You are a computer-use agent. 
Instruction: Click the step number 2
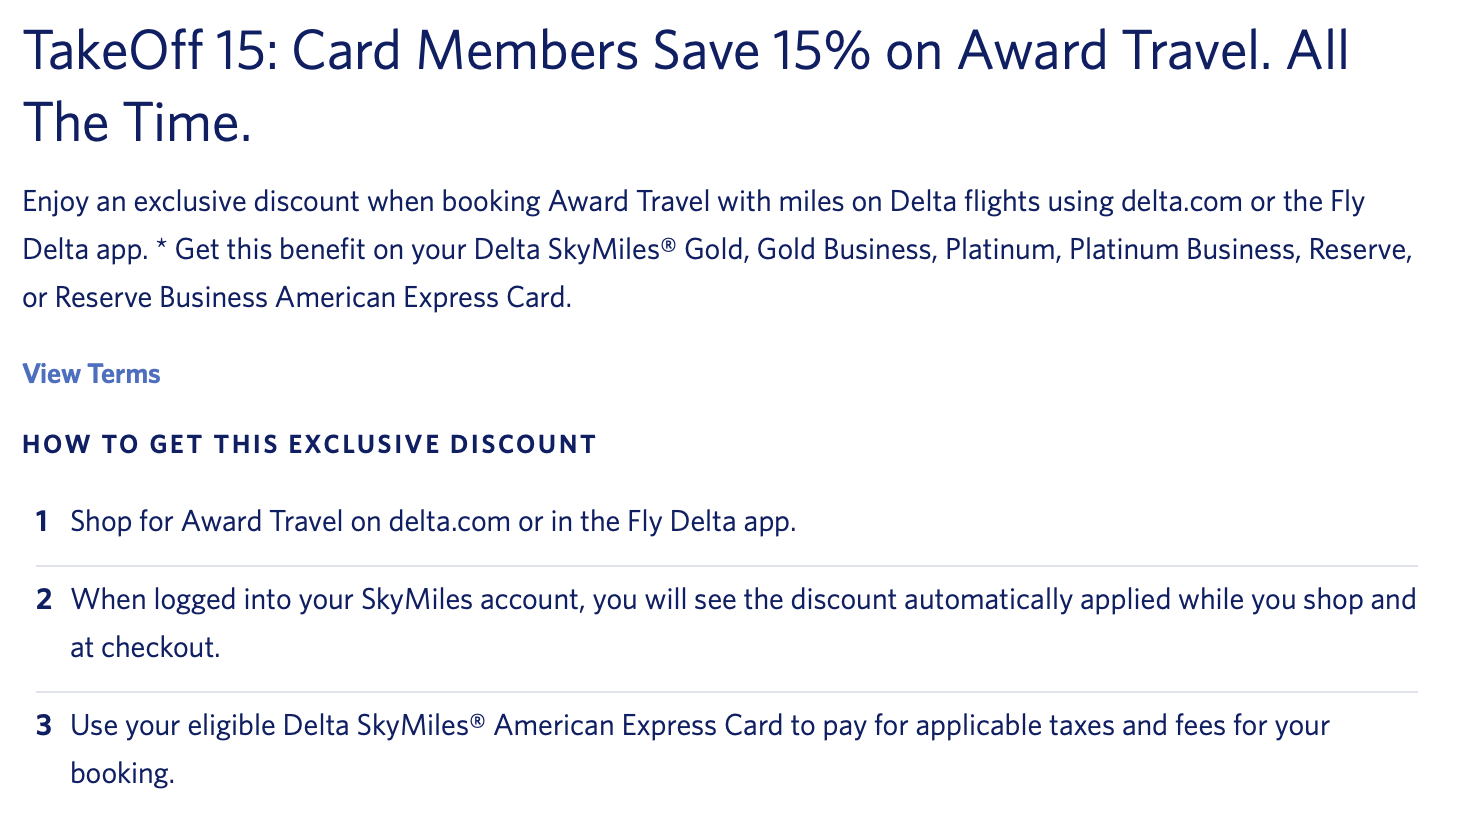[43, 600]
